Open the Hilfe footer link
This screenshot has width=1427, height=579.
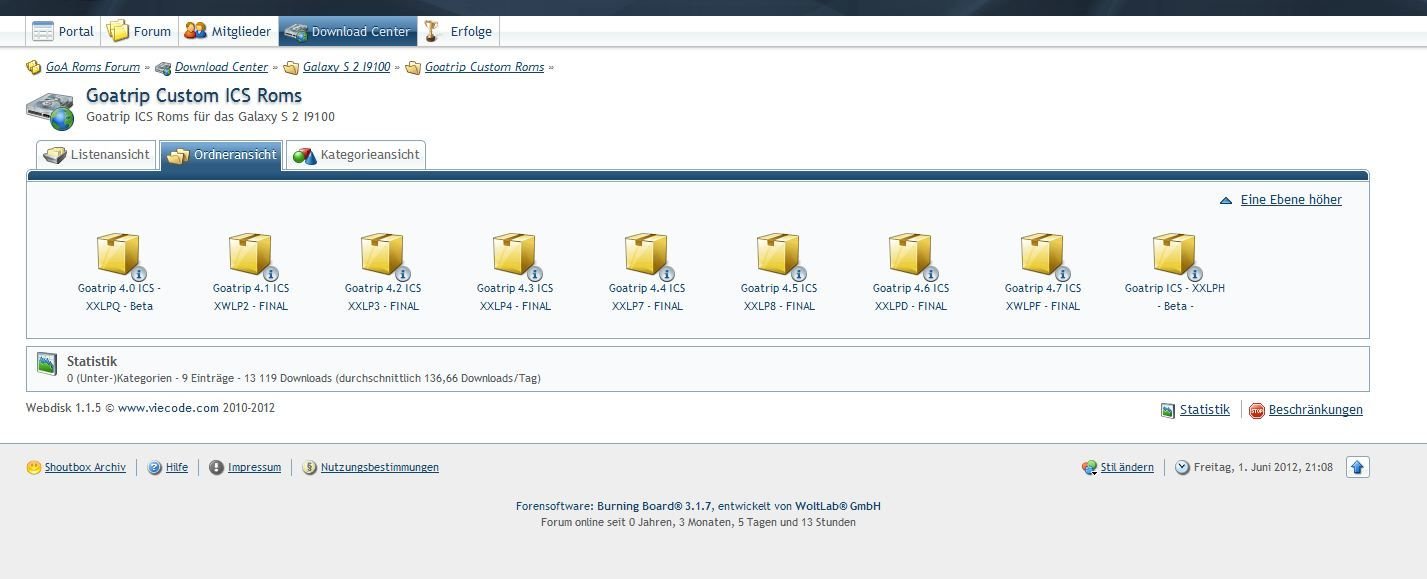(x=177, y=467)
